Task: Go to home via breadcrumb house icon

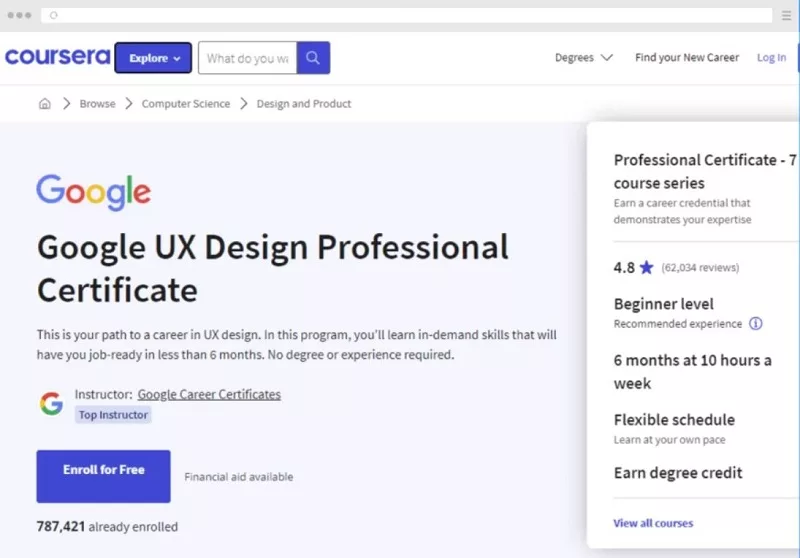Action: tap(45, 104)
